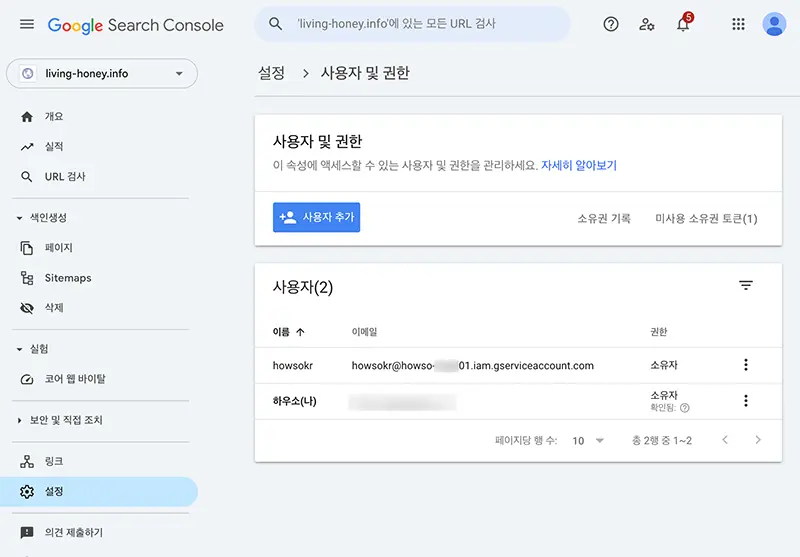Open the users filter icon

tap(745, 286)
